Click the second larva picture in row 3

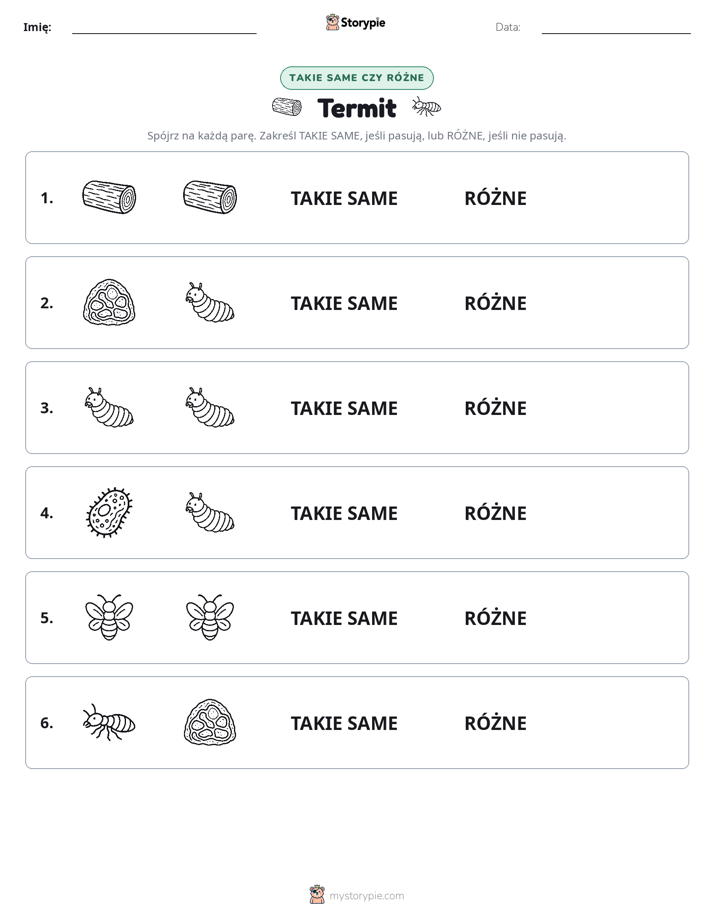pyautogui.click(x=210, y=407)
